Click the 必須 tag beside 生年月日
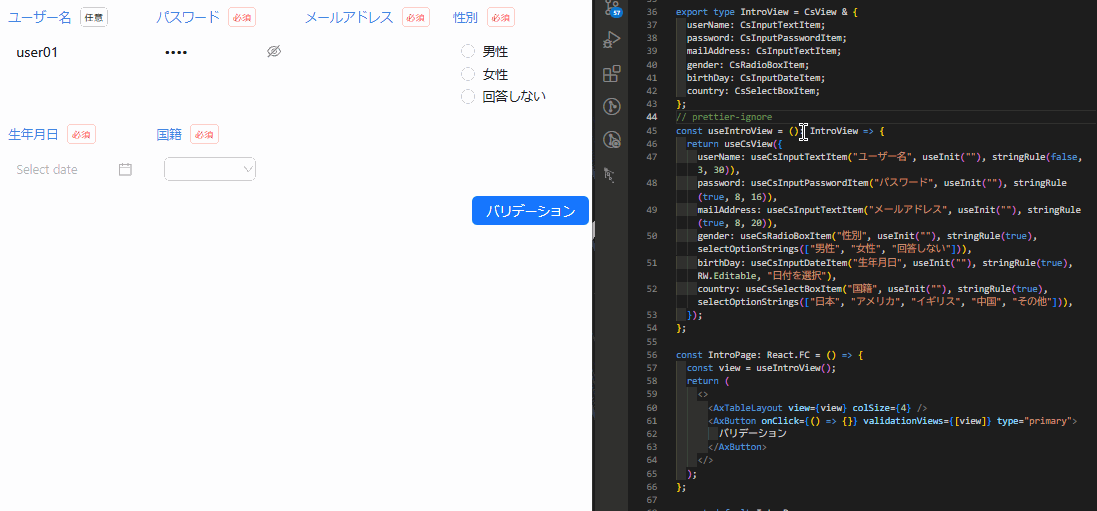This screenshot has width=1097, height=511. point(81,134)
